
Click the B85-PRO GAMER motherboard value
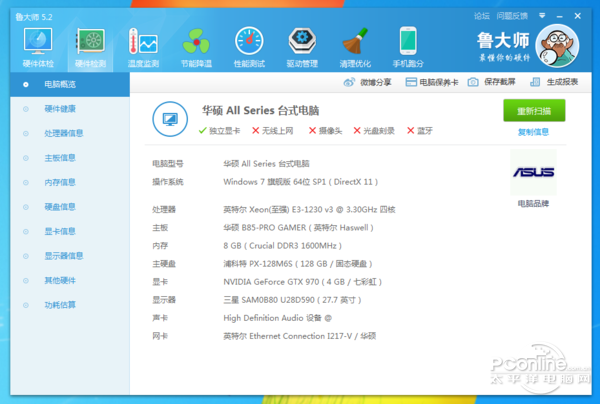click(x=298, y=228)
